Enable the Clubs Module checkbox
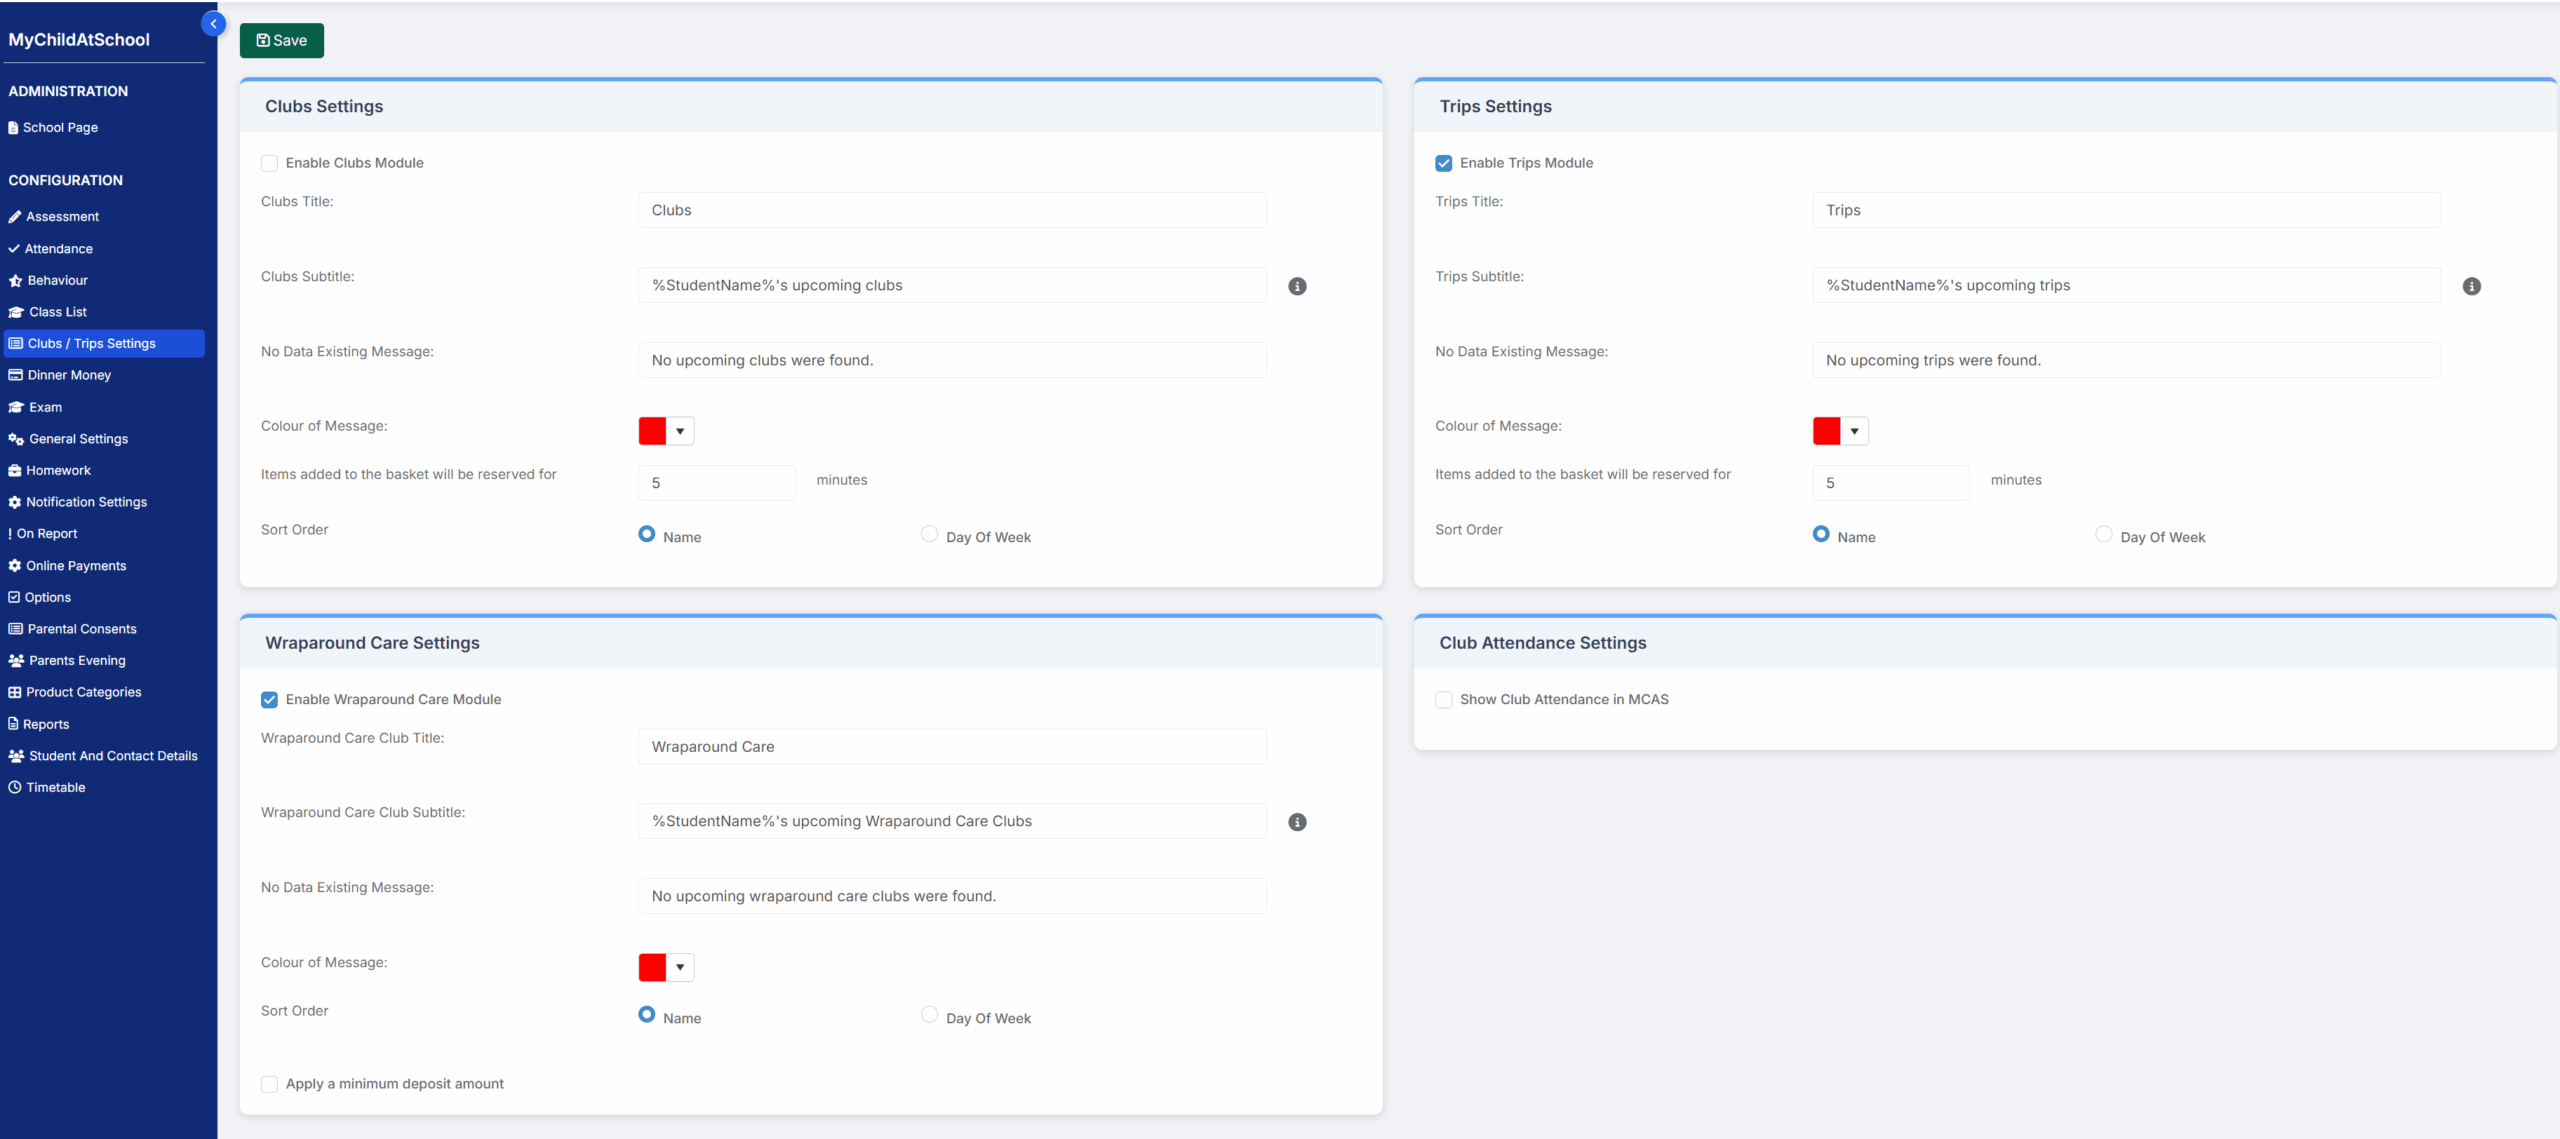2560x1139 pixels. 269,163
